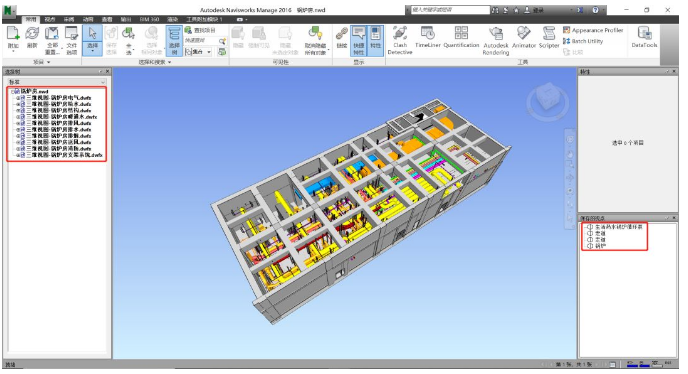The image size is (688, 374).
Task: Click the sheet browser icon in status bar
Action: [x=613, y=364]
